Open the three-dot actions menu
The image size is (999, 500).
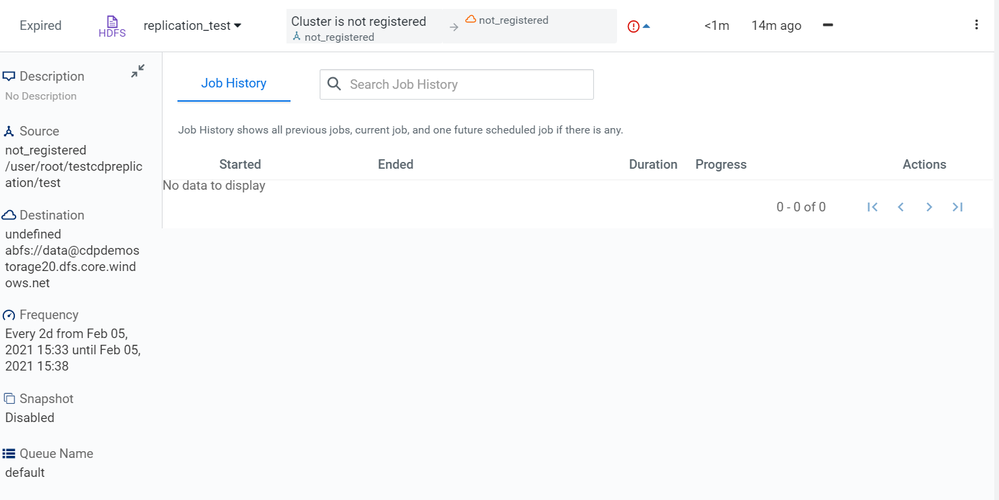coord(976,25)
